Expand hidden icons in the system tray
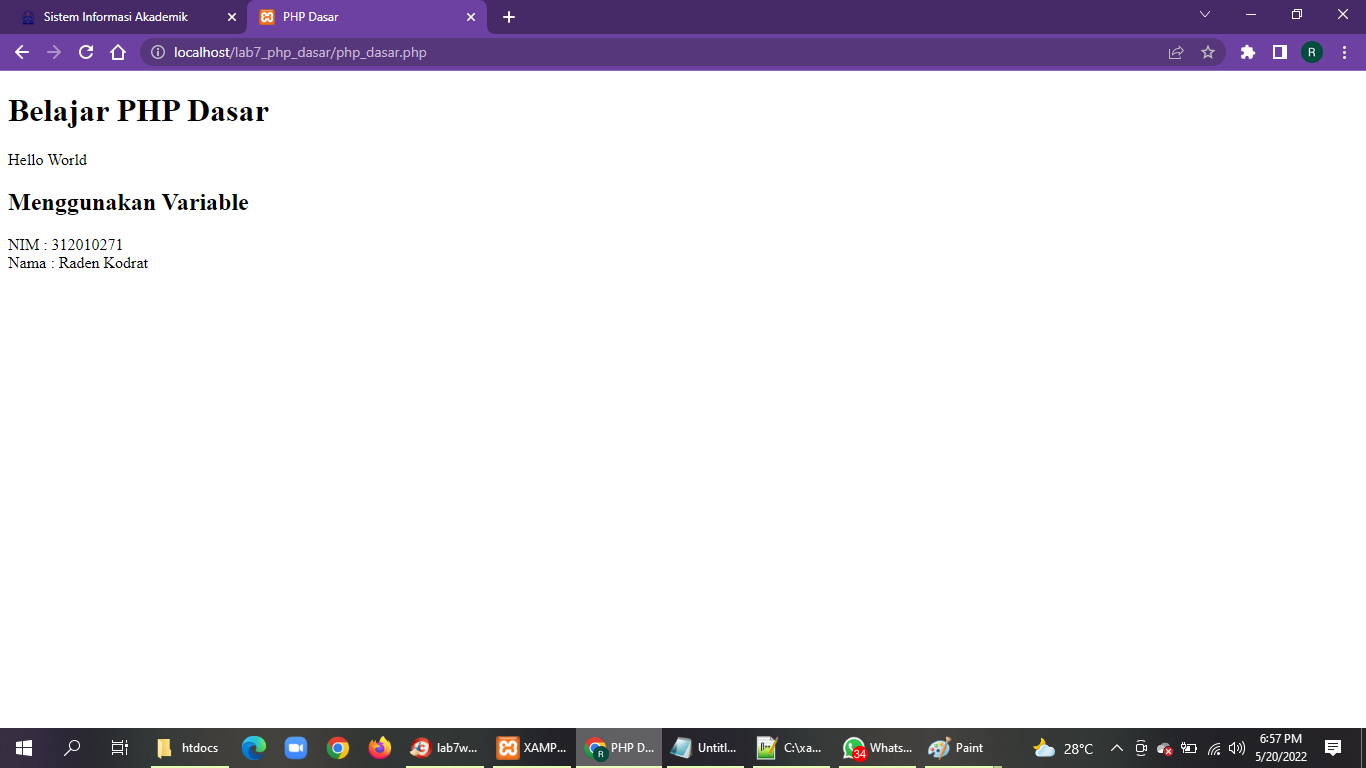Screen dimensions: 1366x768 click(x=1118, y=747)
